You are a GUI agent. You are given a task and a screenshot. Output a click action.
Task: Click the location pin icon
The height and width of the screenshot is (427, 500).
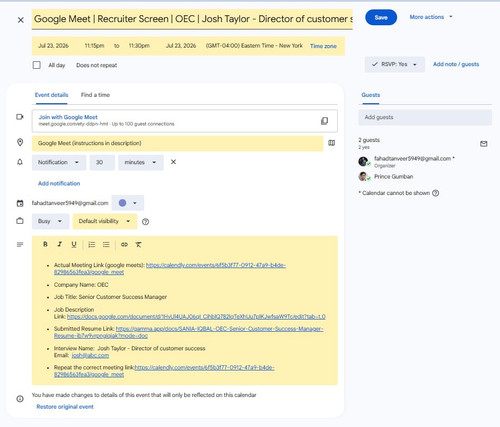coord(20,143)
